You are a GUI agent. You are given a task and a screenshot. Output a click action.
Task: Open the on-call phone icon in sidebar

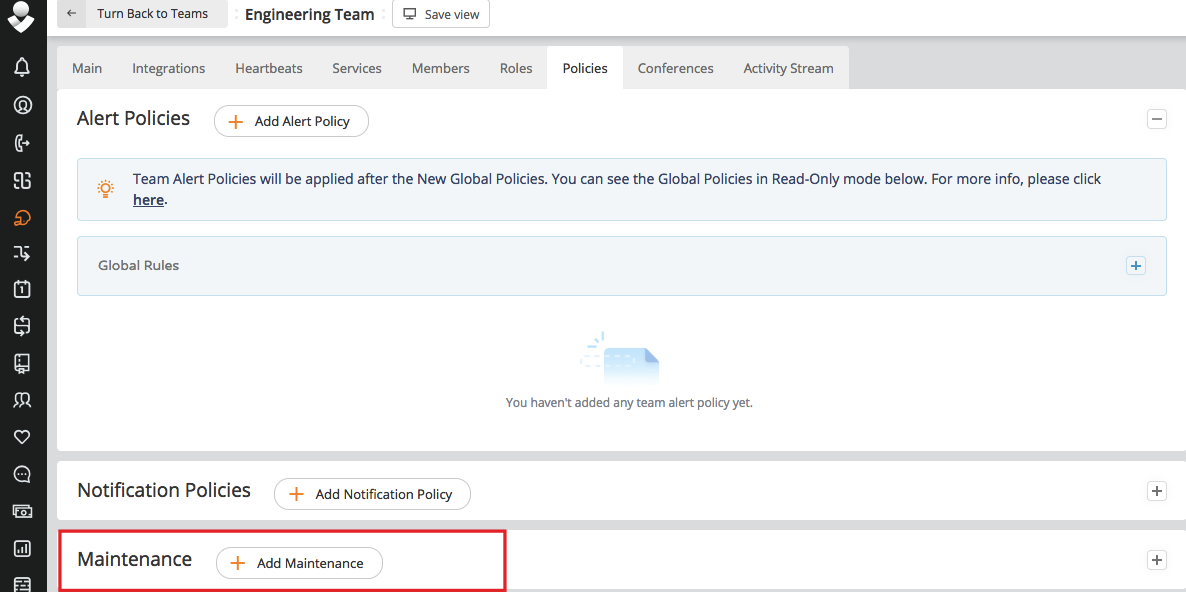pos(22,143)
